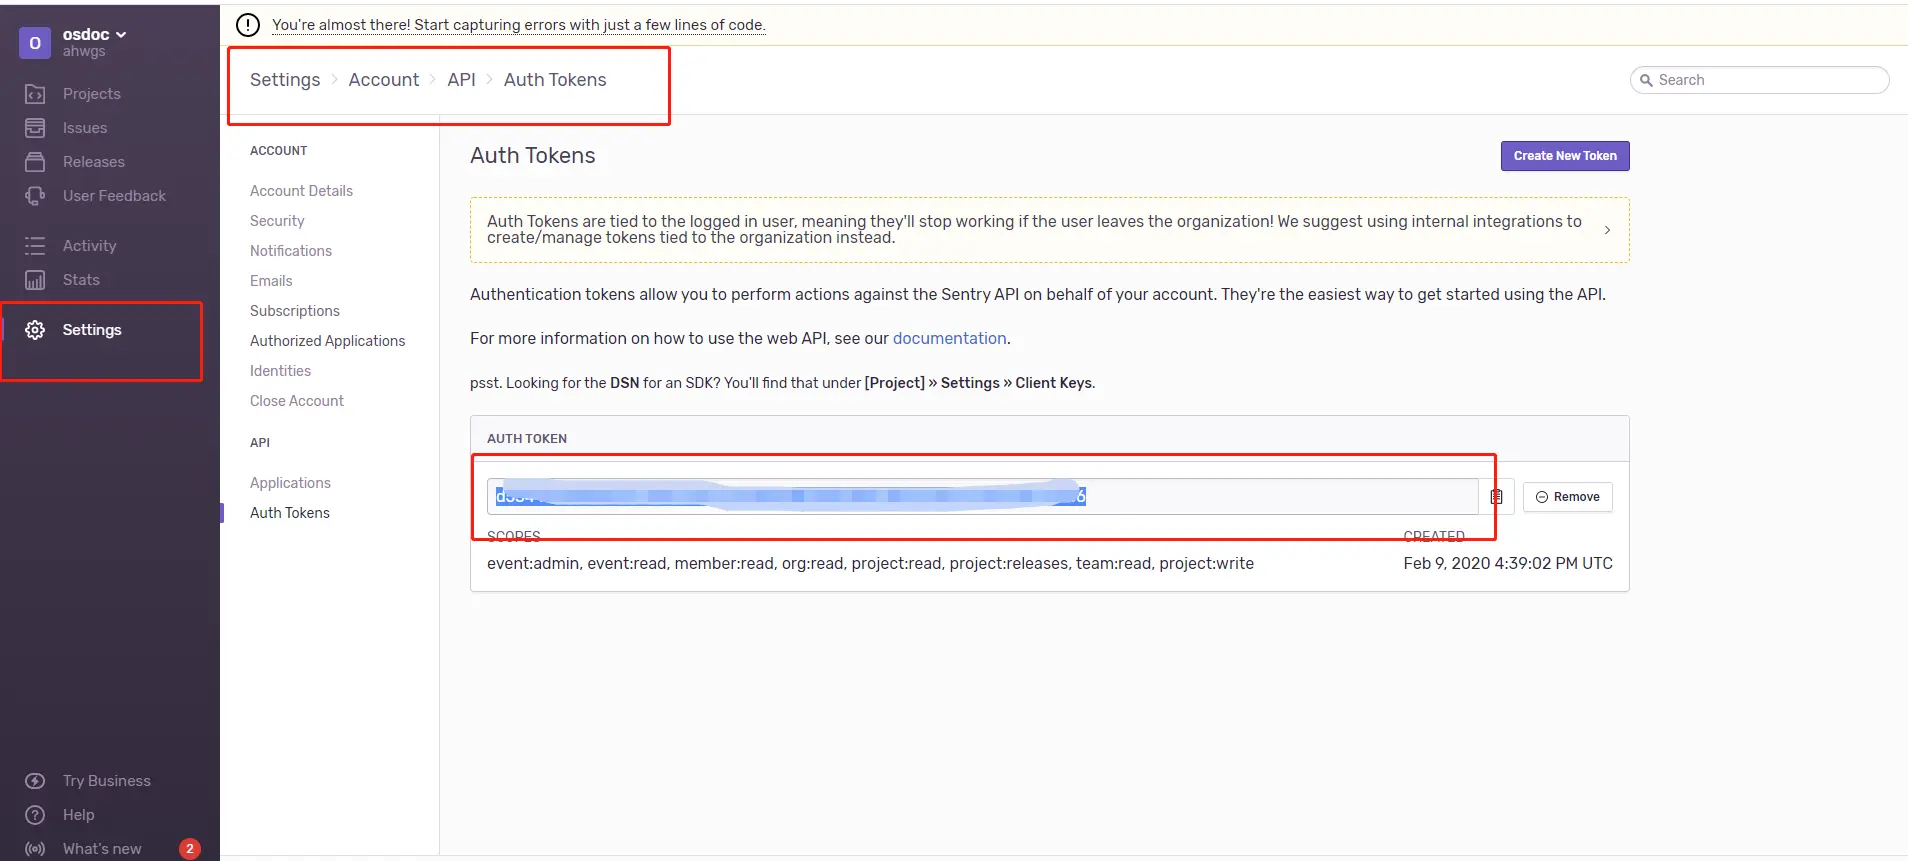Click the Account breadcrumb
Viewport: 1908px width, 861px height.
[384, 80]
